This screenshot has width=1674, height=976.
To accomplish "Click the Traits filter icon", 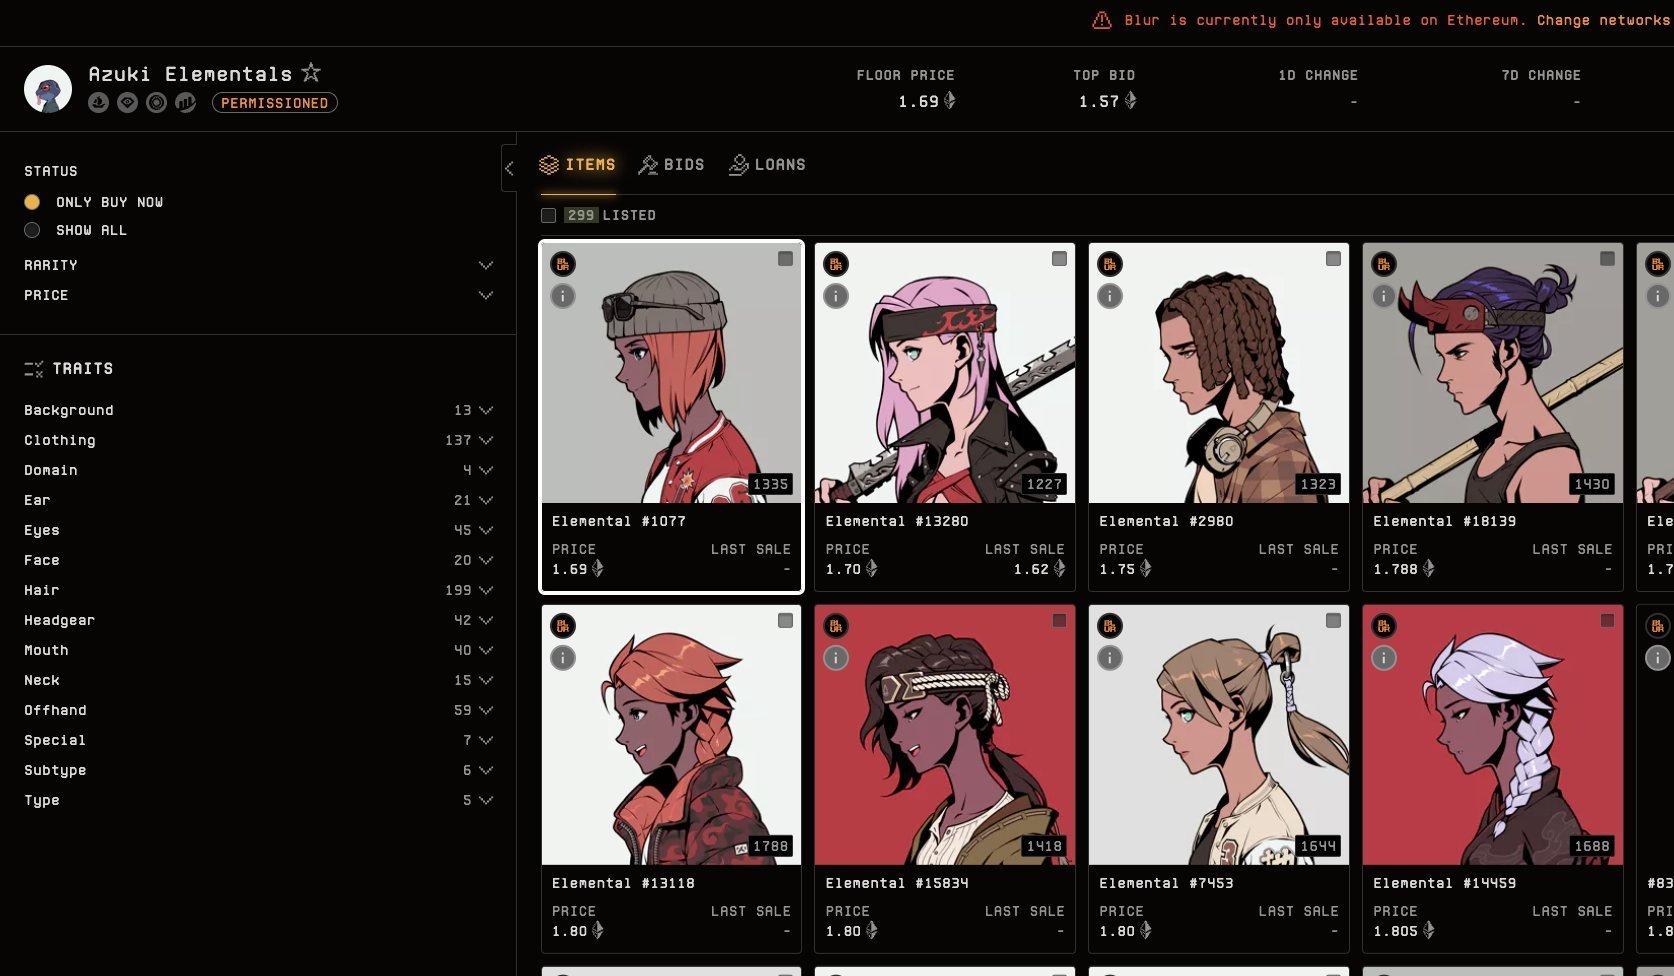I will (34, 369).
